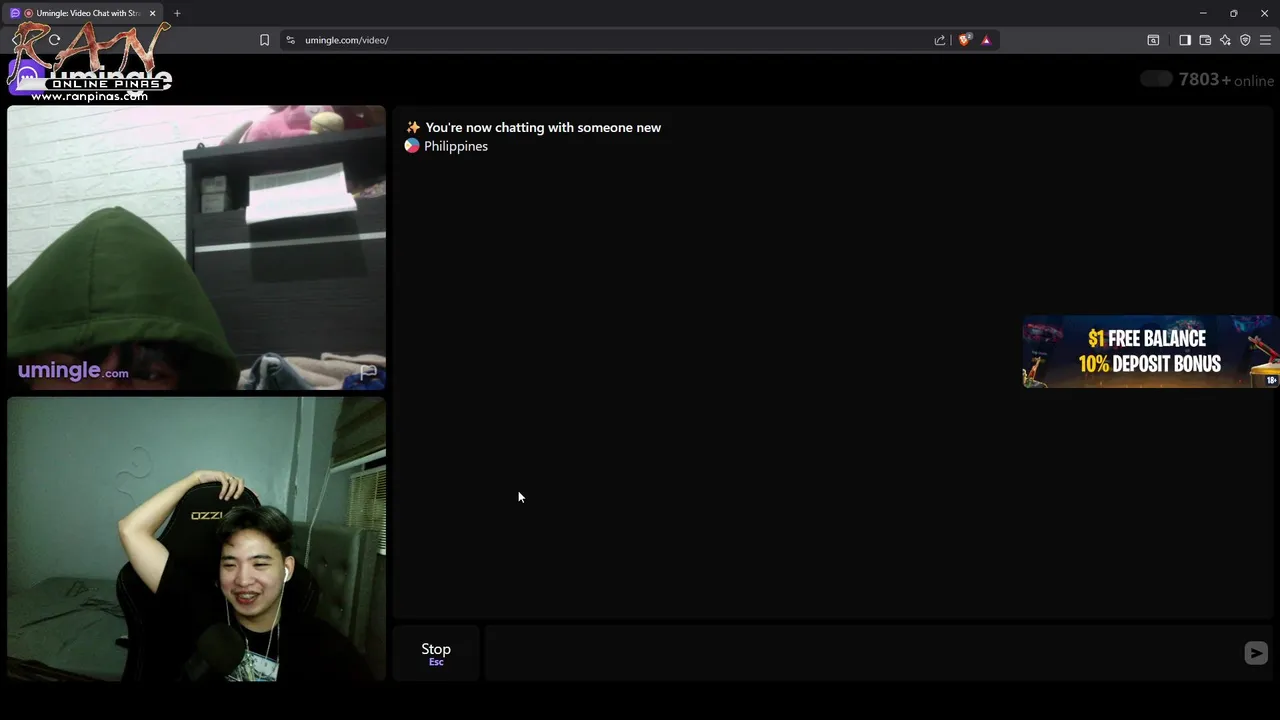Restore down the browser window
The height and width of the screenshot is (720, 1280).
(1233, 13)
